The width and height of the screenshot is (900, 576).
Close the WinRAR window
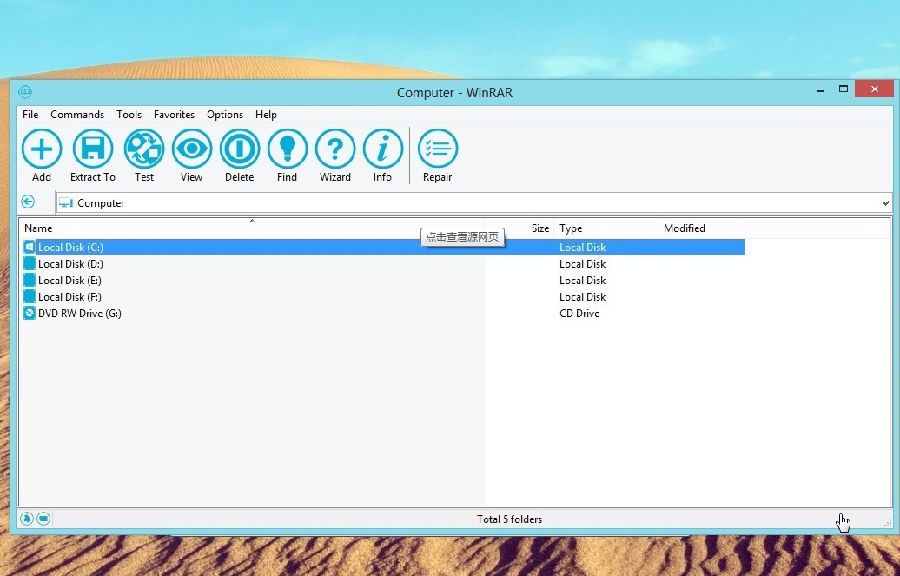click(874, 89)
